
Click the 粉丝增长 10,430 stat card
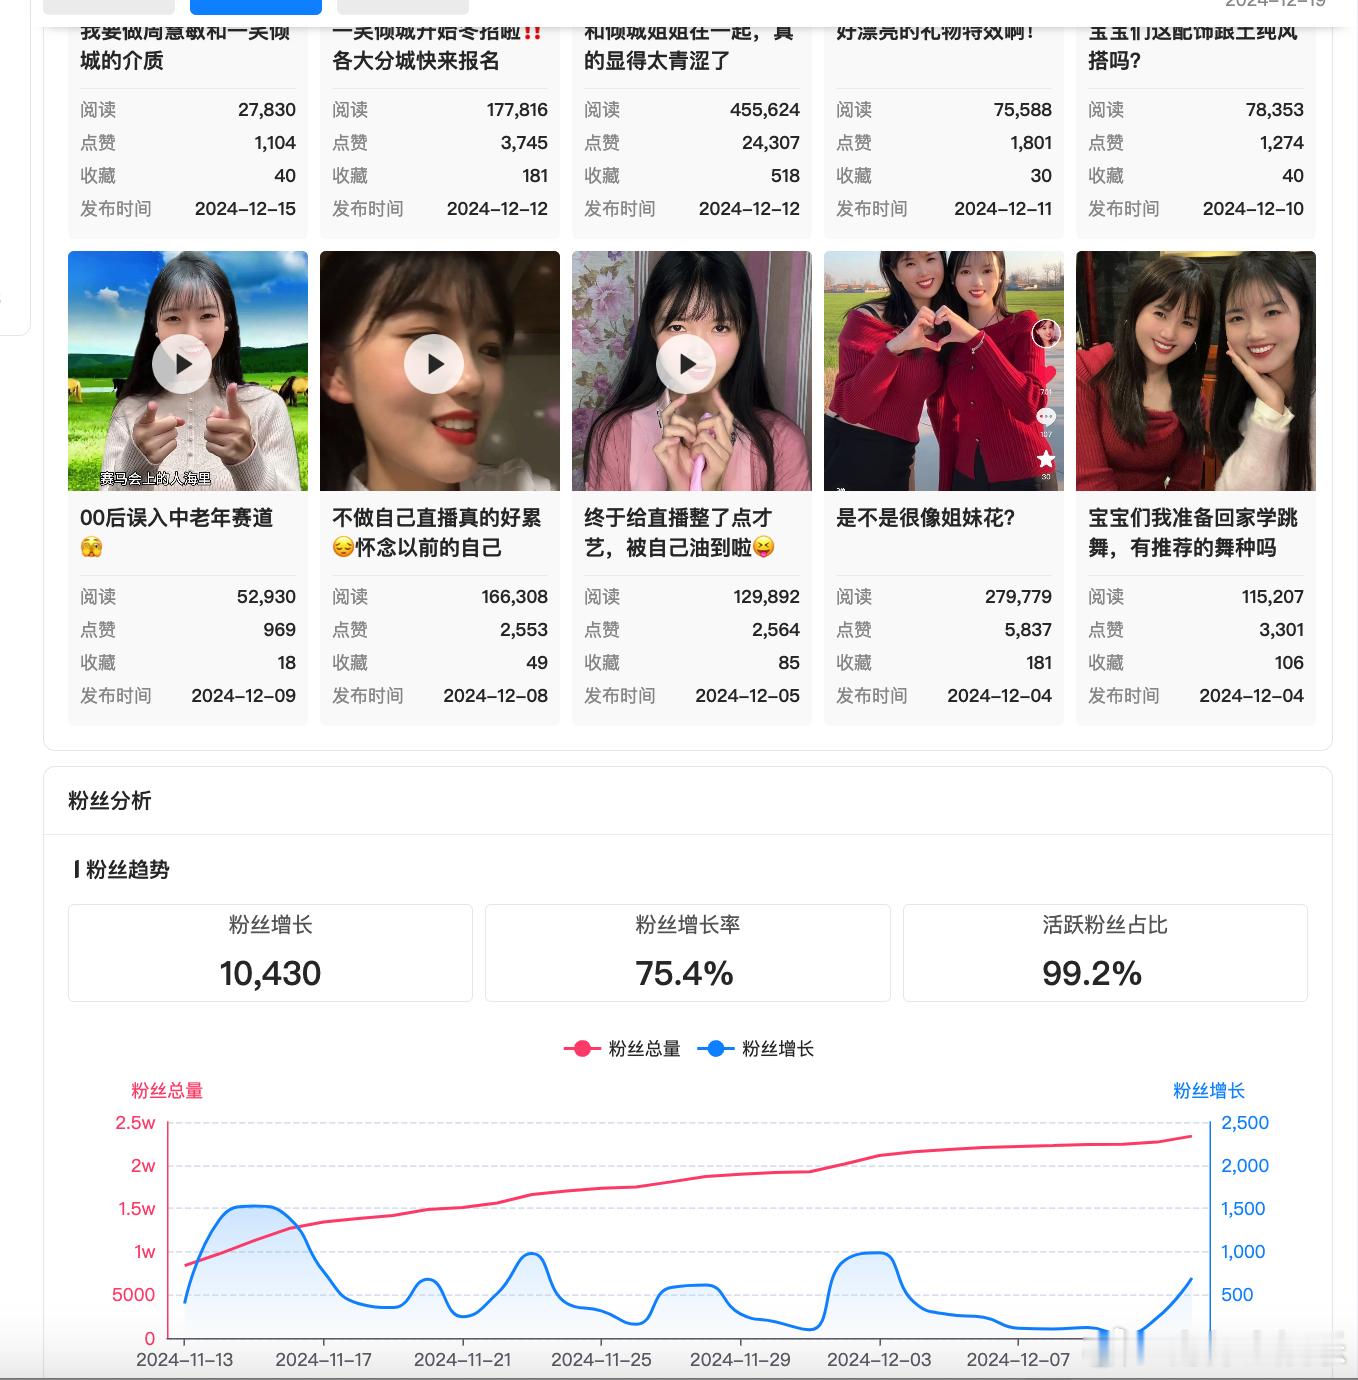270,953
